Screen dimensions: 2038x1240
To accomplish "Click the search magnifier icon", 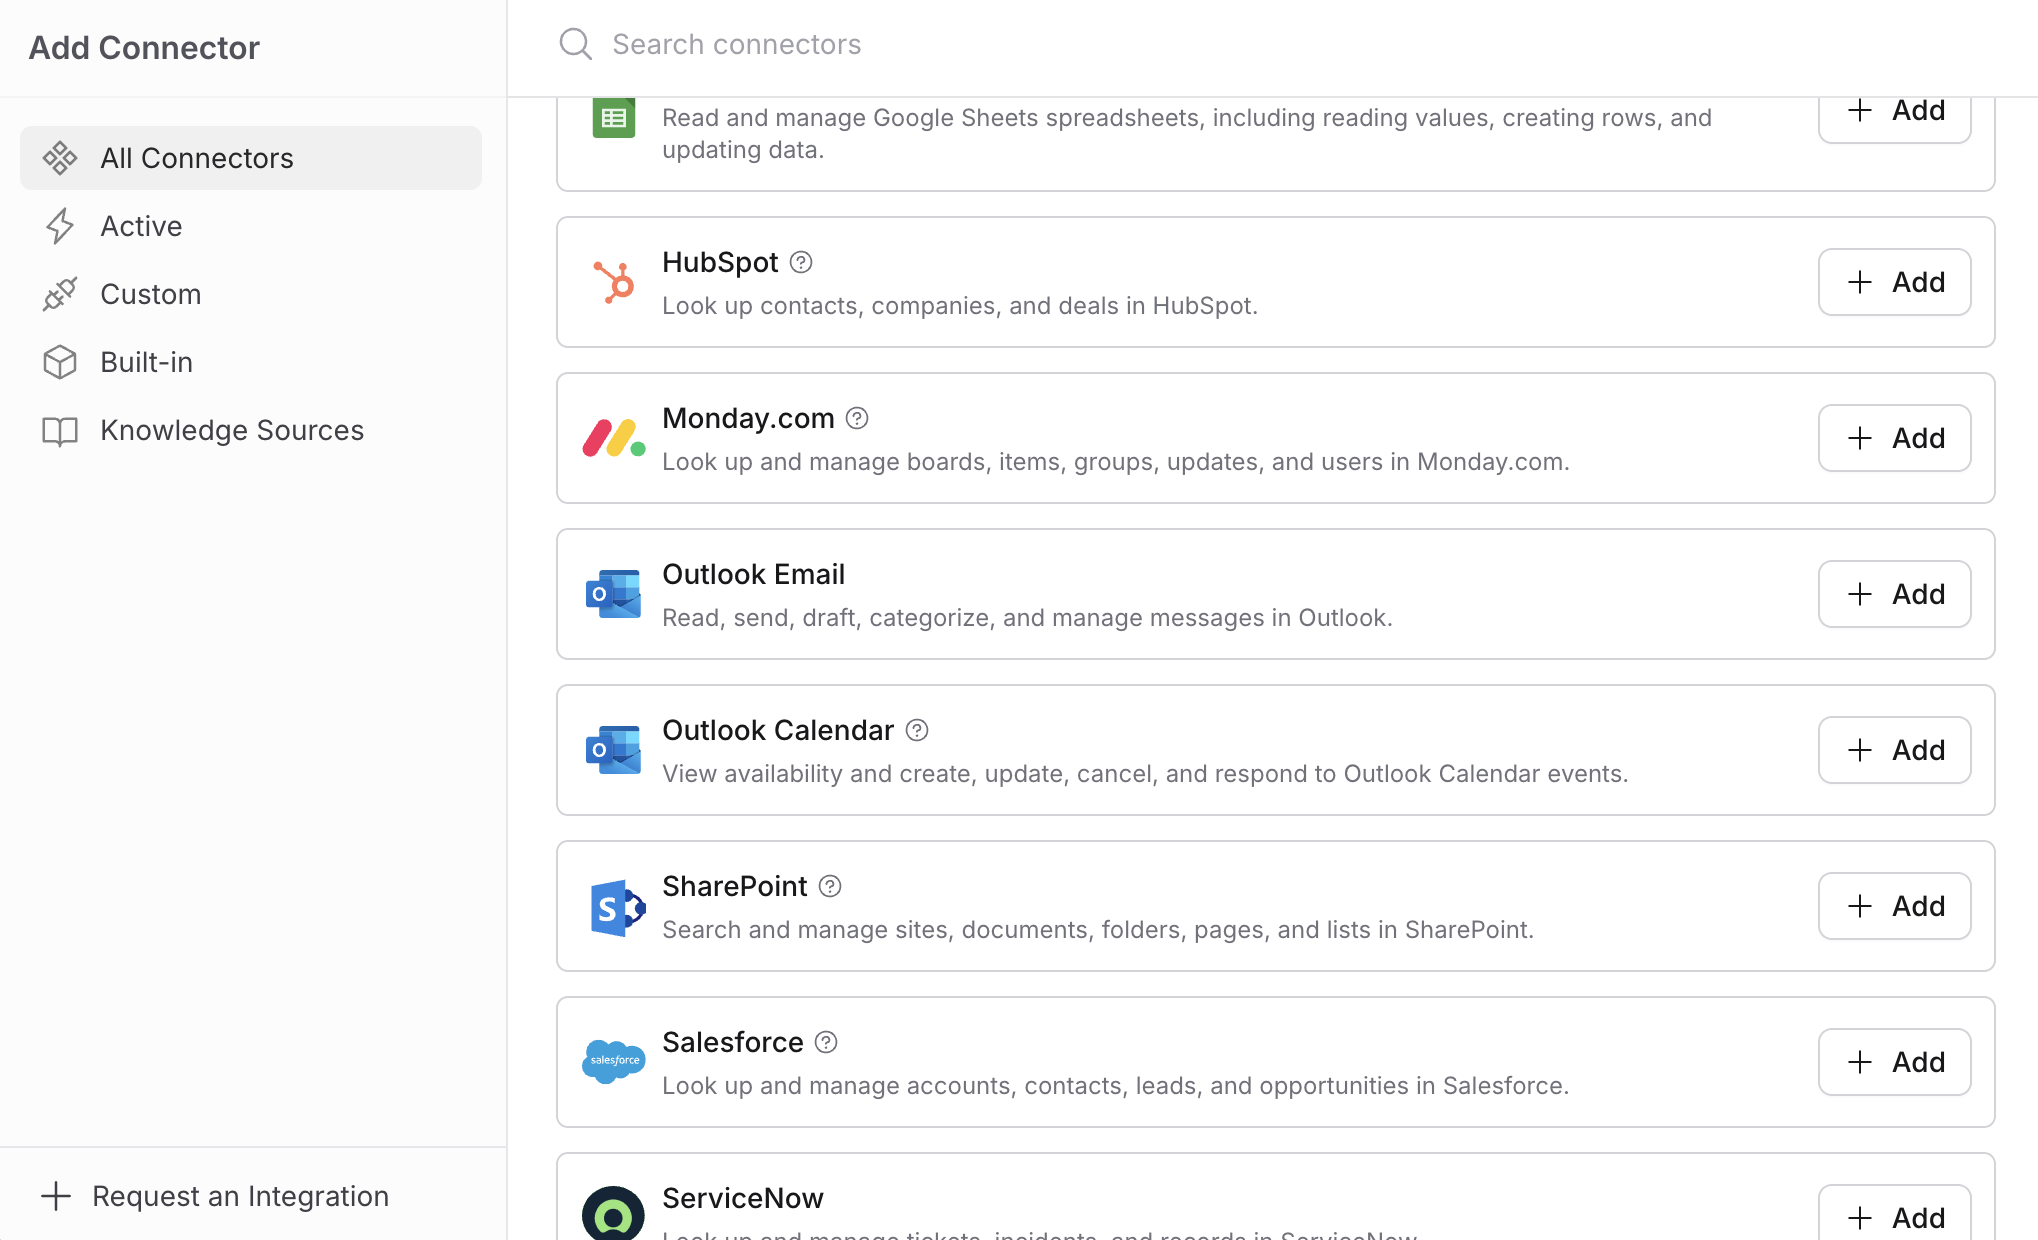I will point(575,44).
